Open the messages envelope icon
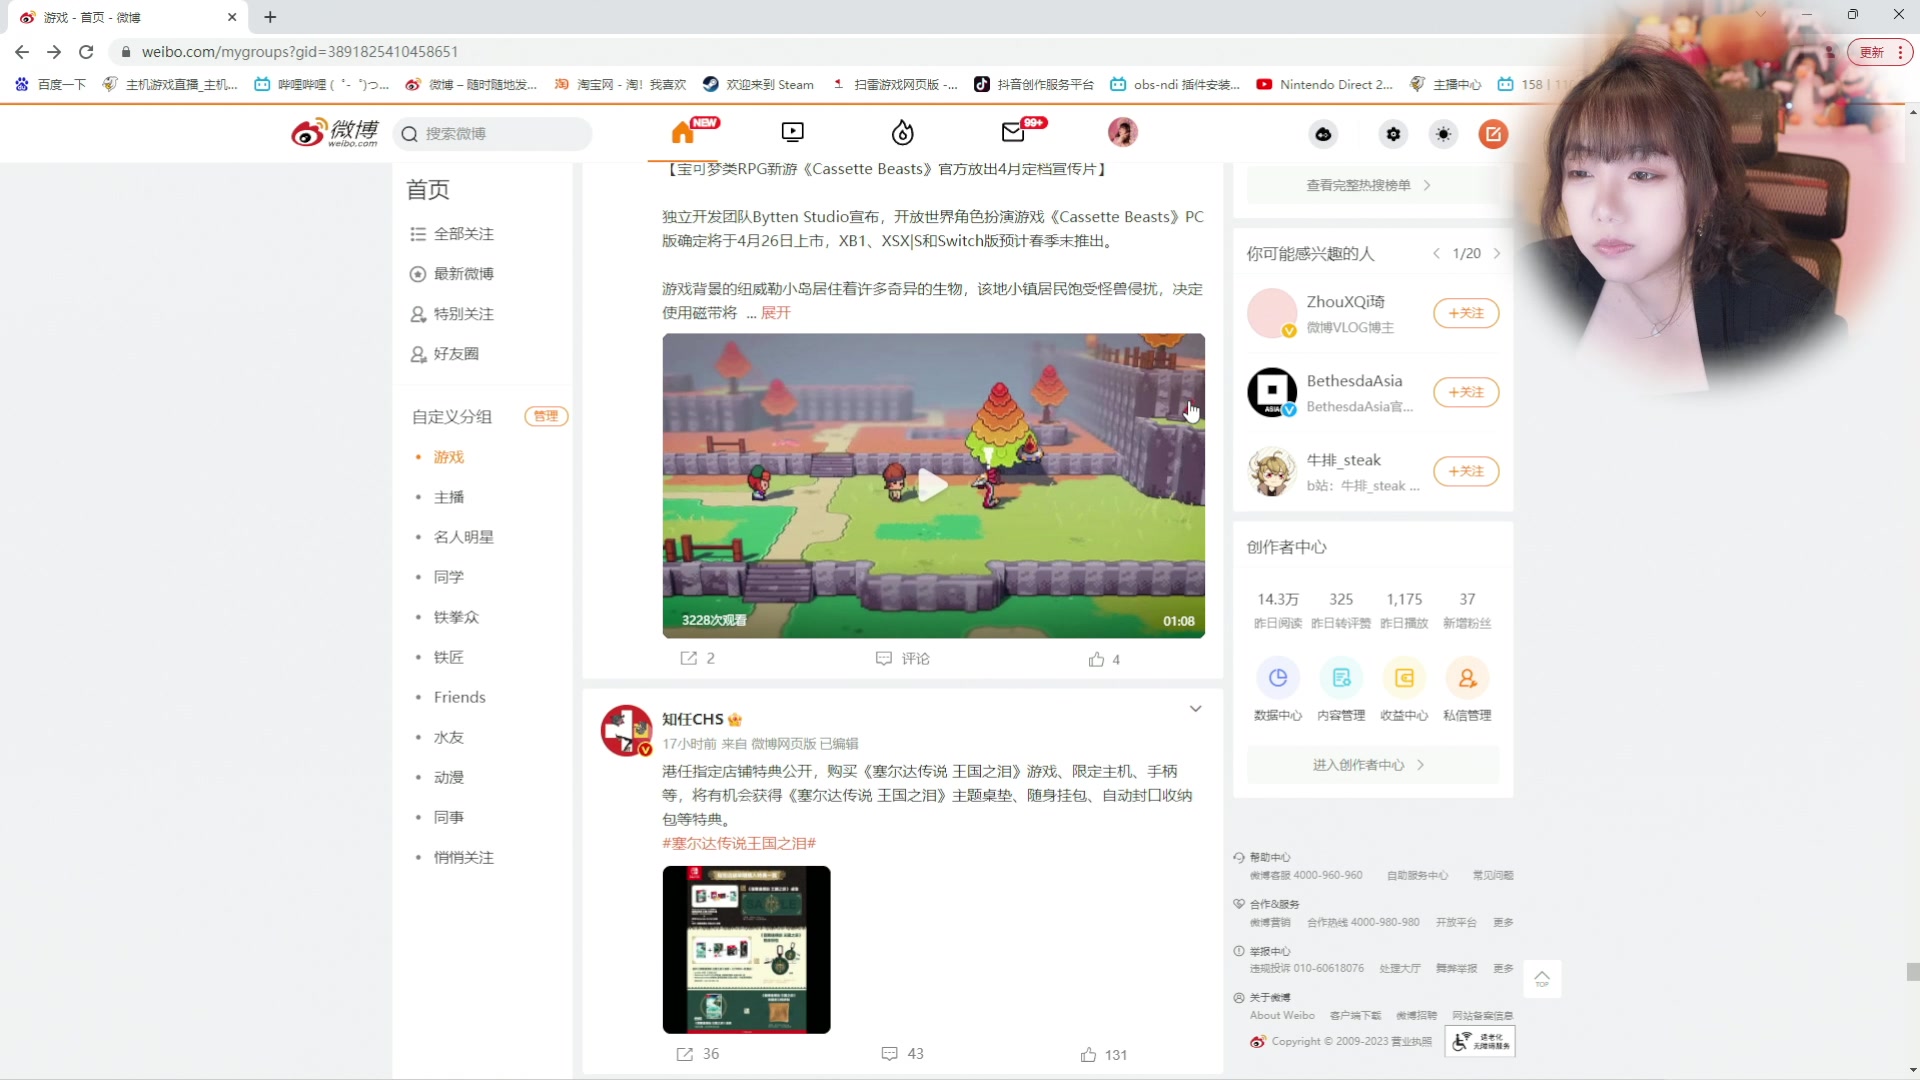The width and height of the screenshot is (1920, 1080). pos(1013,133)
